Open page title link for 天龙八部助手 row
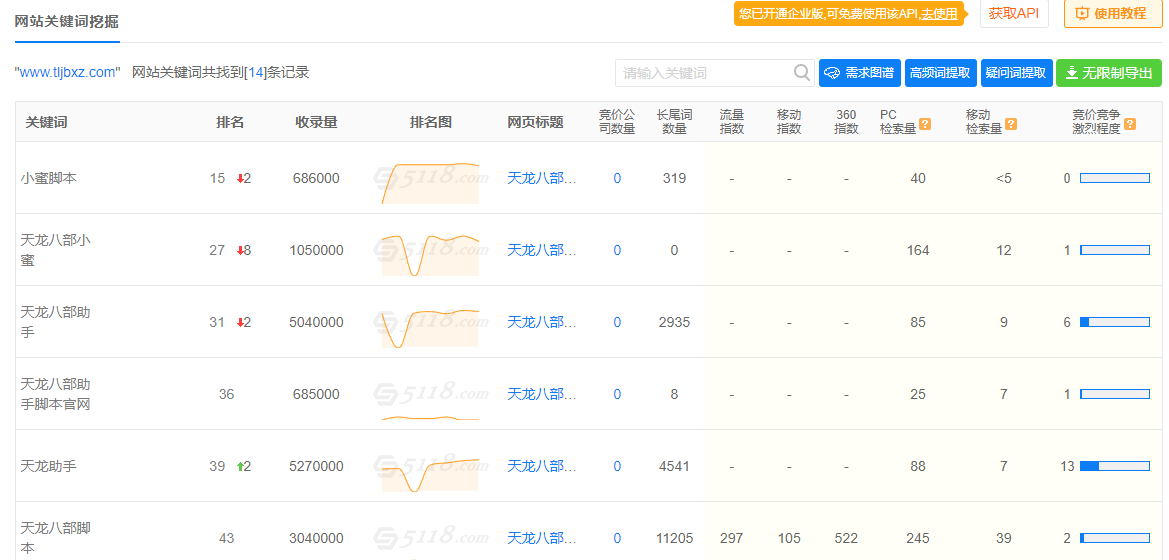 click(x=542, y=322)
